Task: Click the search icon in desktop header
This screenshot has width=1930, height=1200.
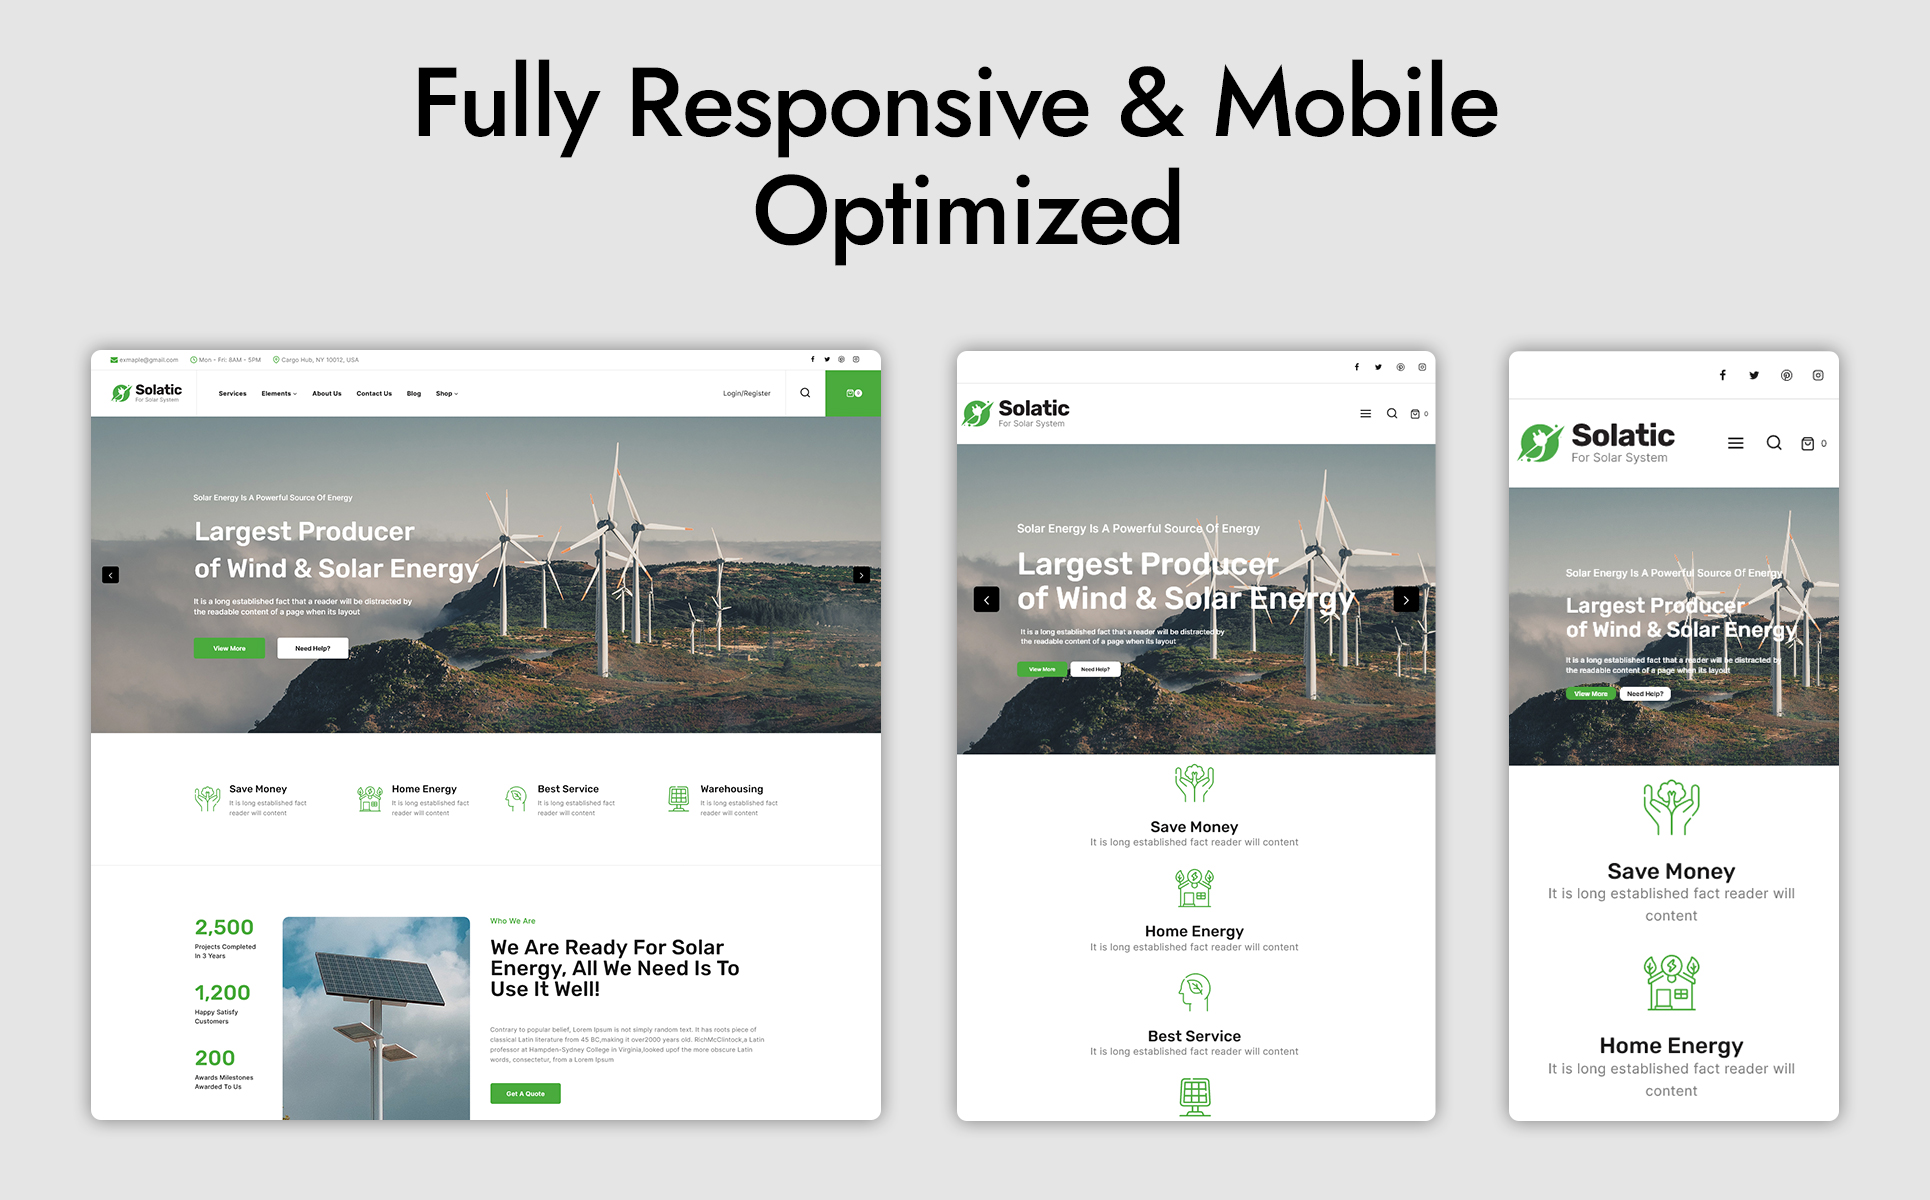Action: pyautogui.click(x=805, y=393)
